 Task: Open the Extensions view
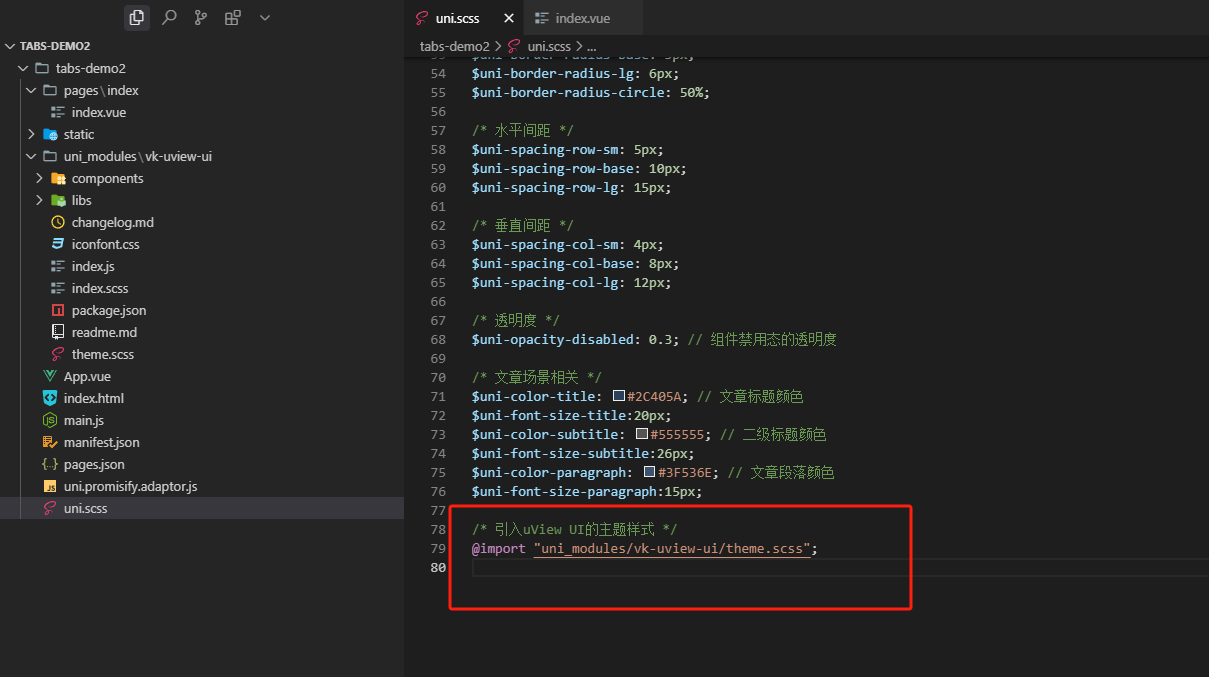click(x=230, y=17)
